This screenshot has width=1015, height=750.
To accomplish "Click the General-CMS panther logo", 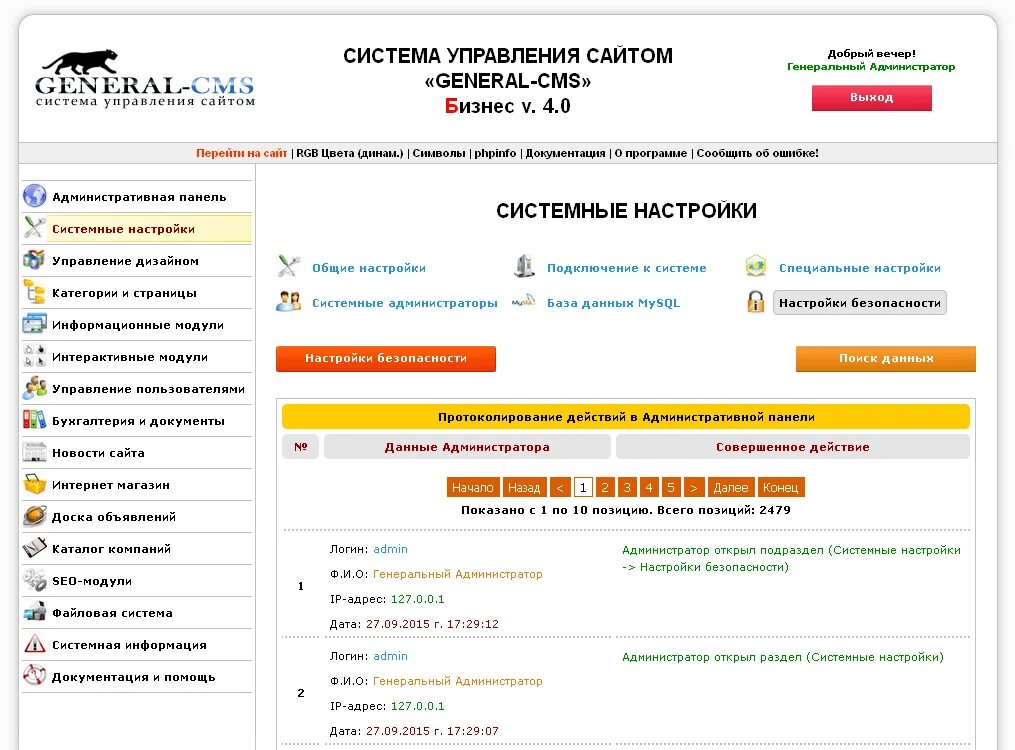I will pyautogui.click(x=145, y=78).
